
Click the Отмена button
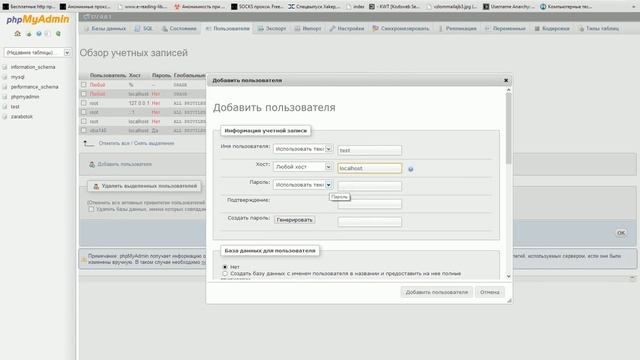pos(489,292)
